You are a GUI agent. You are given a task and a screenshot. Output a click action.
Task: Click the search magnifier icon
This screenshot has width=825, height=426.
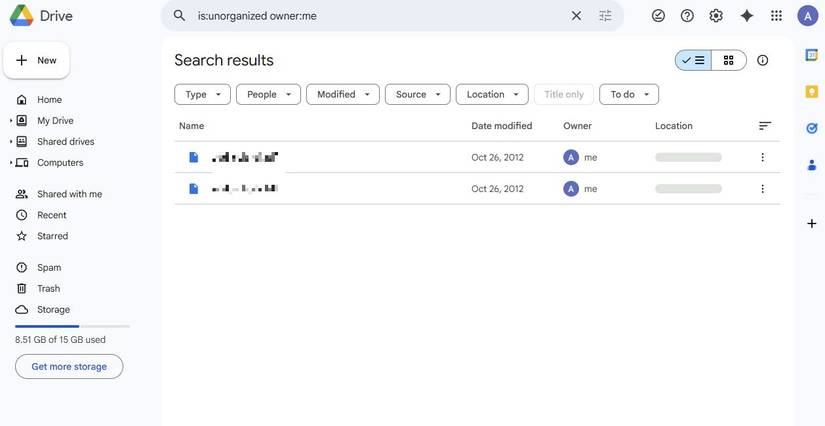[x=179, y=16]
